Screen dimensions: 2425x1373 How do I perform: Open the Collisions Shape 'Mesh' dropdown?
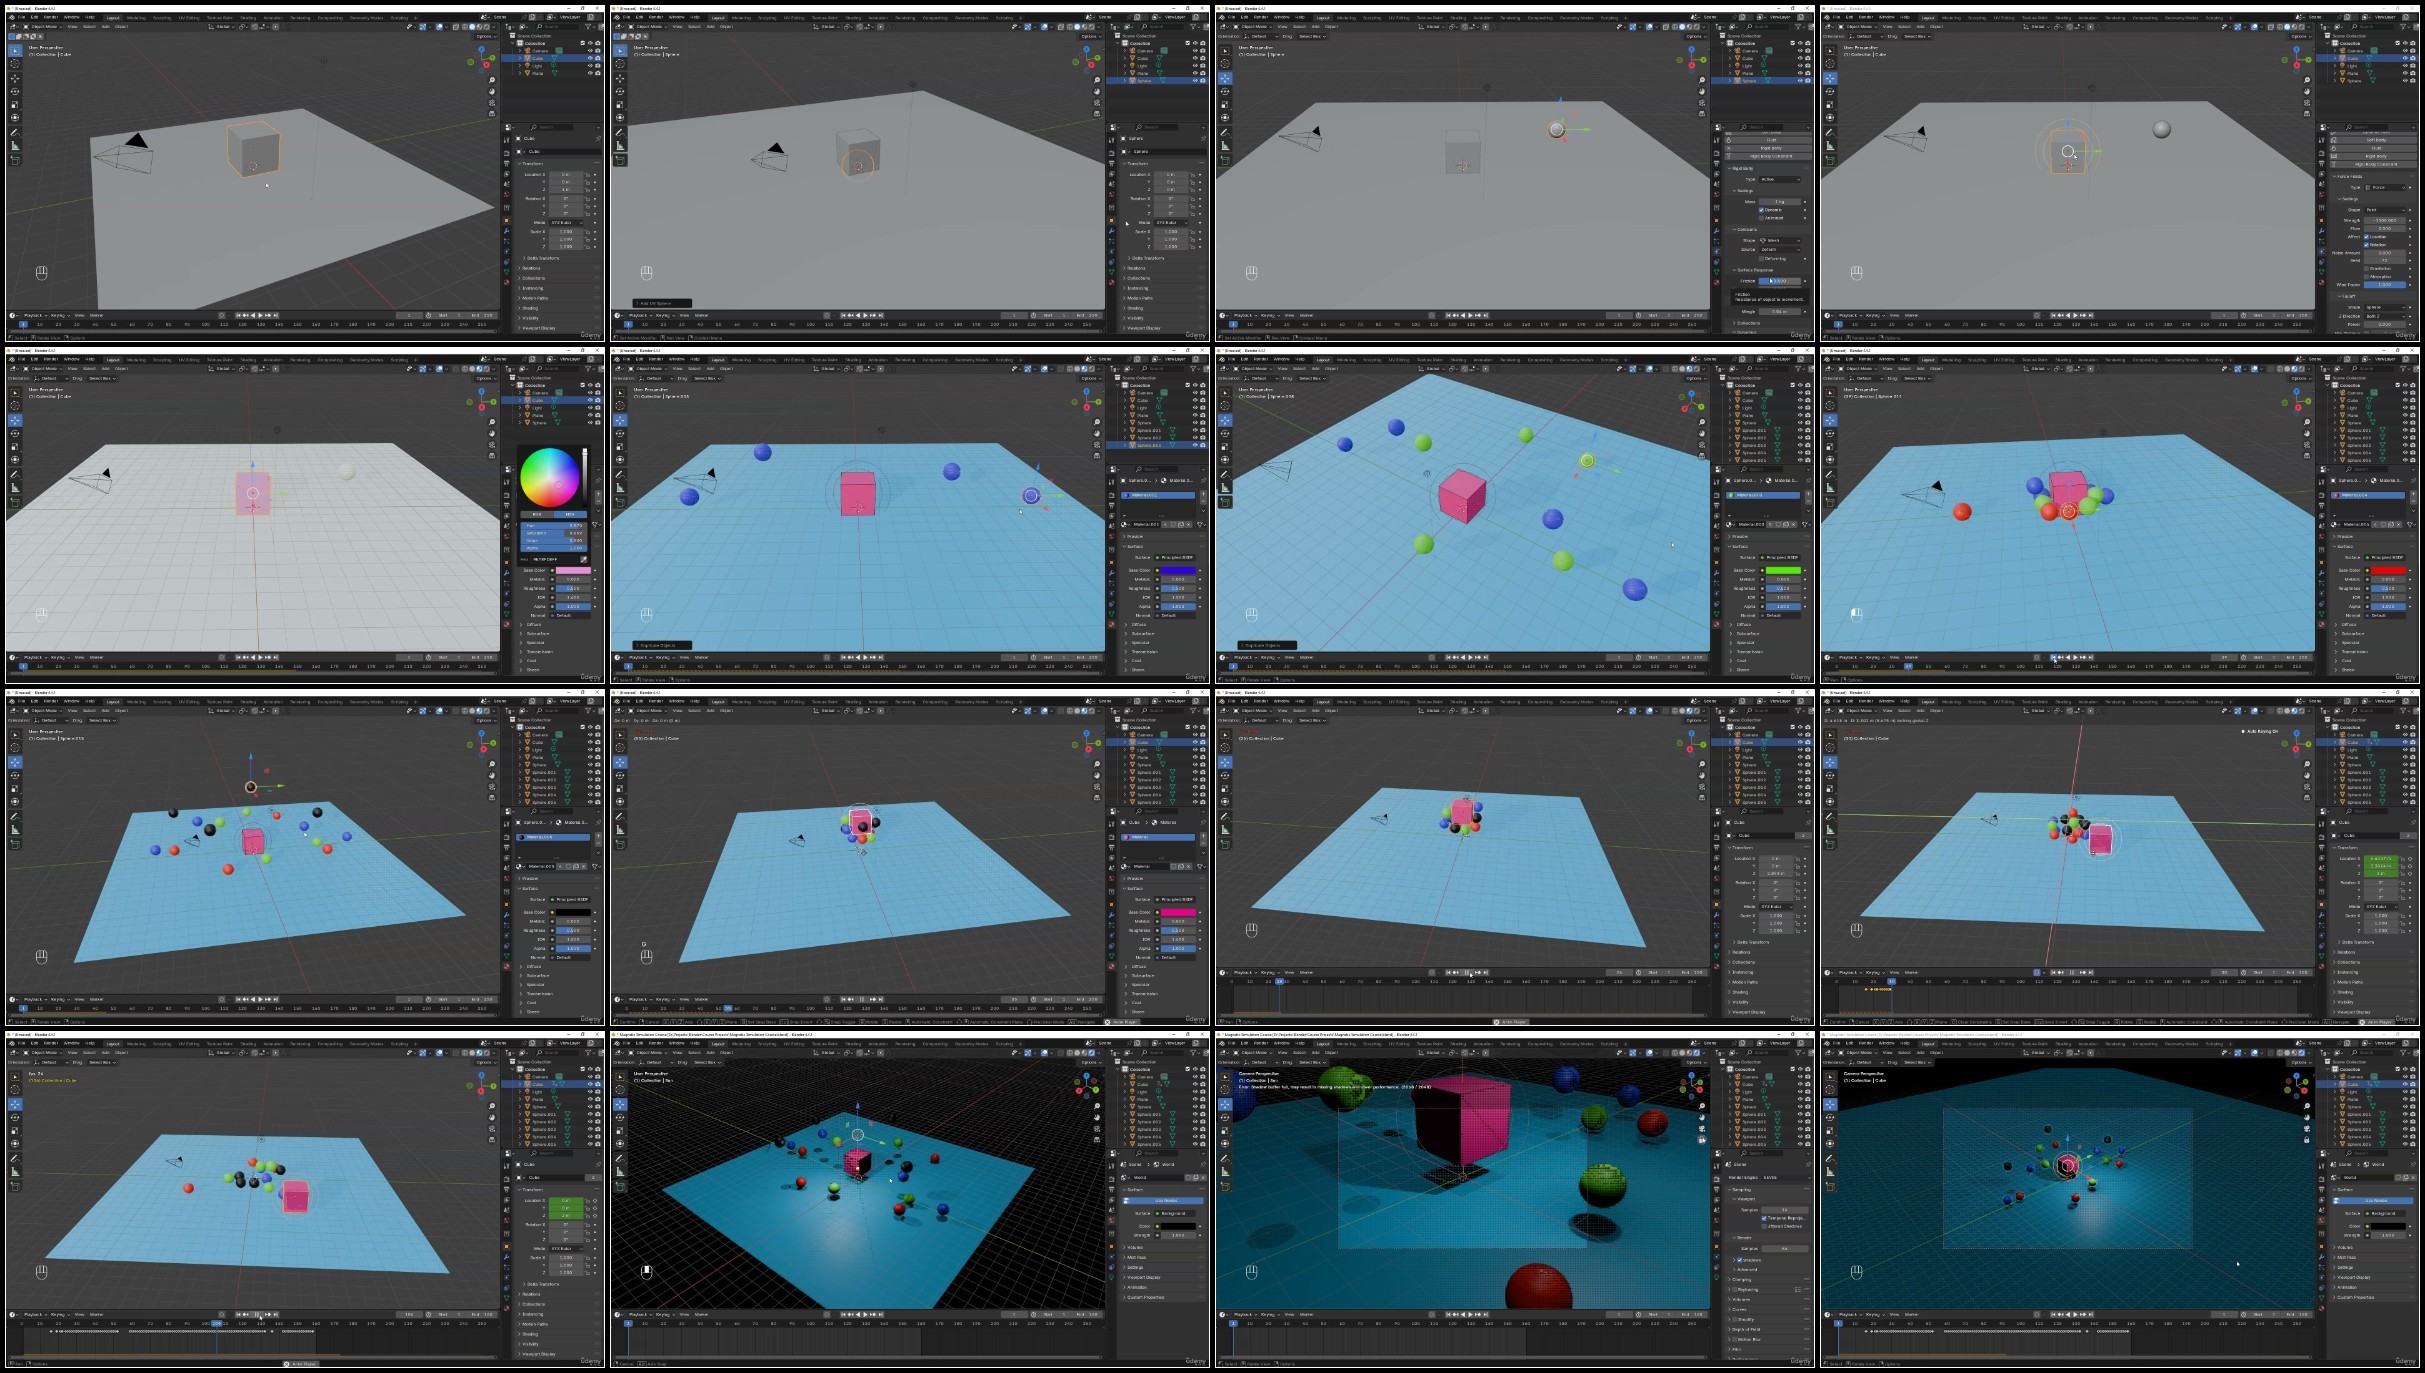1779,240
